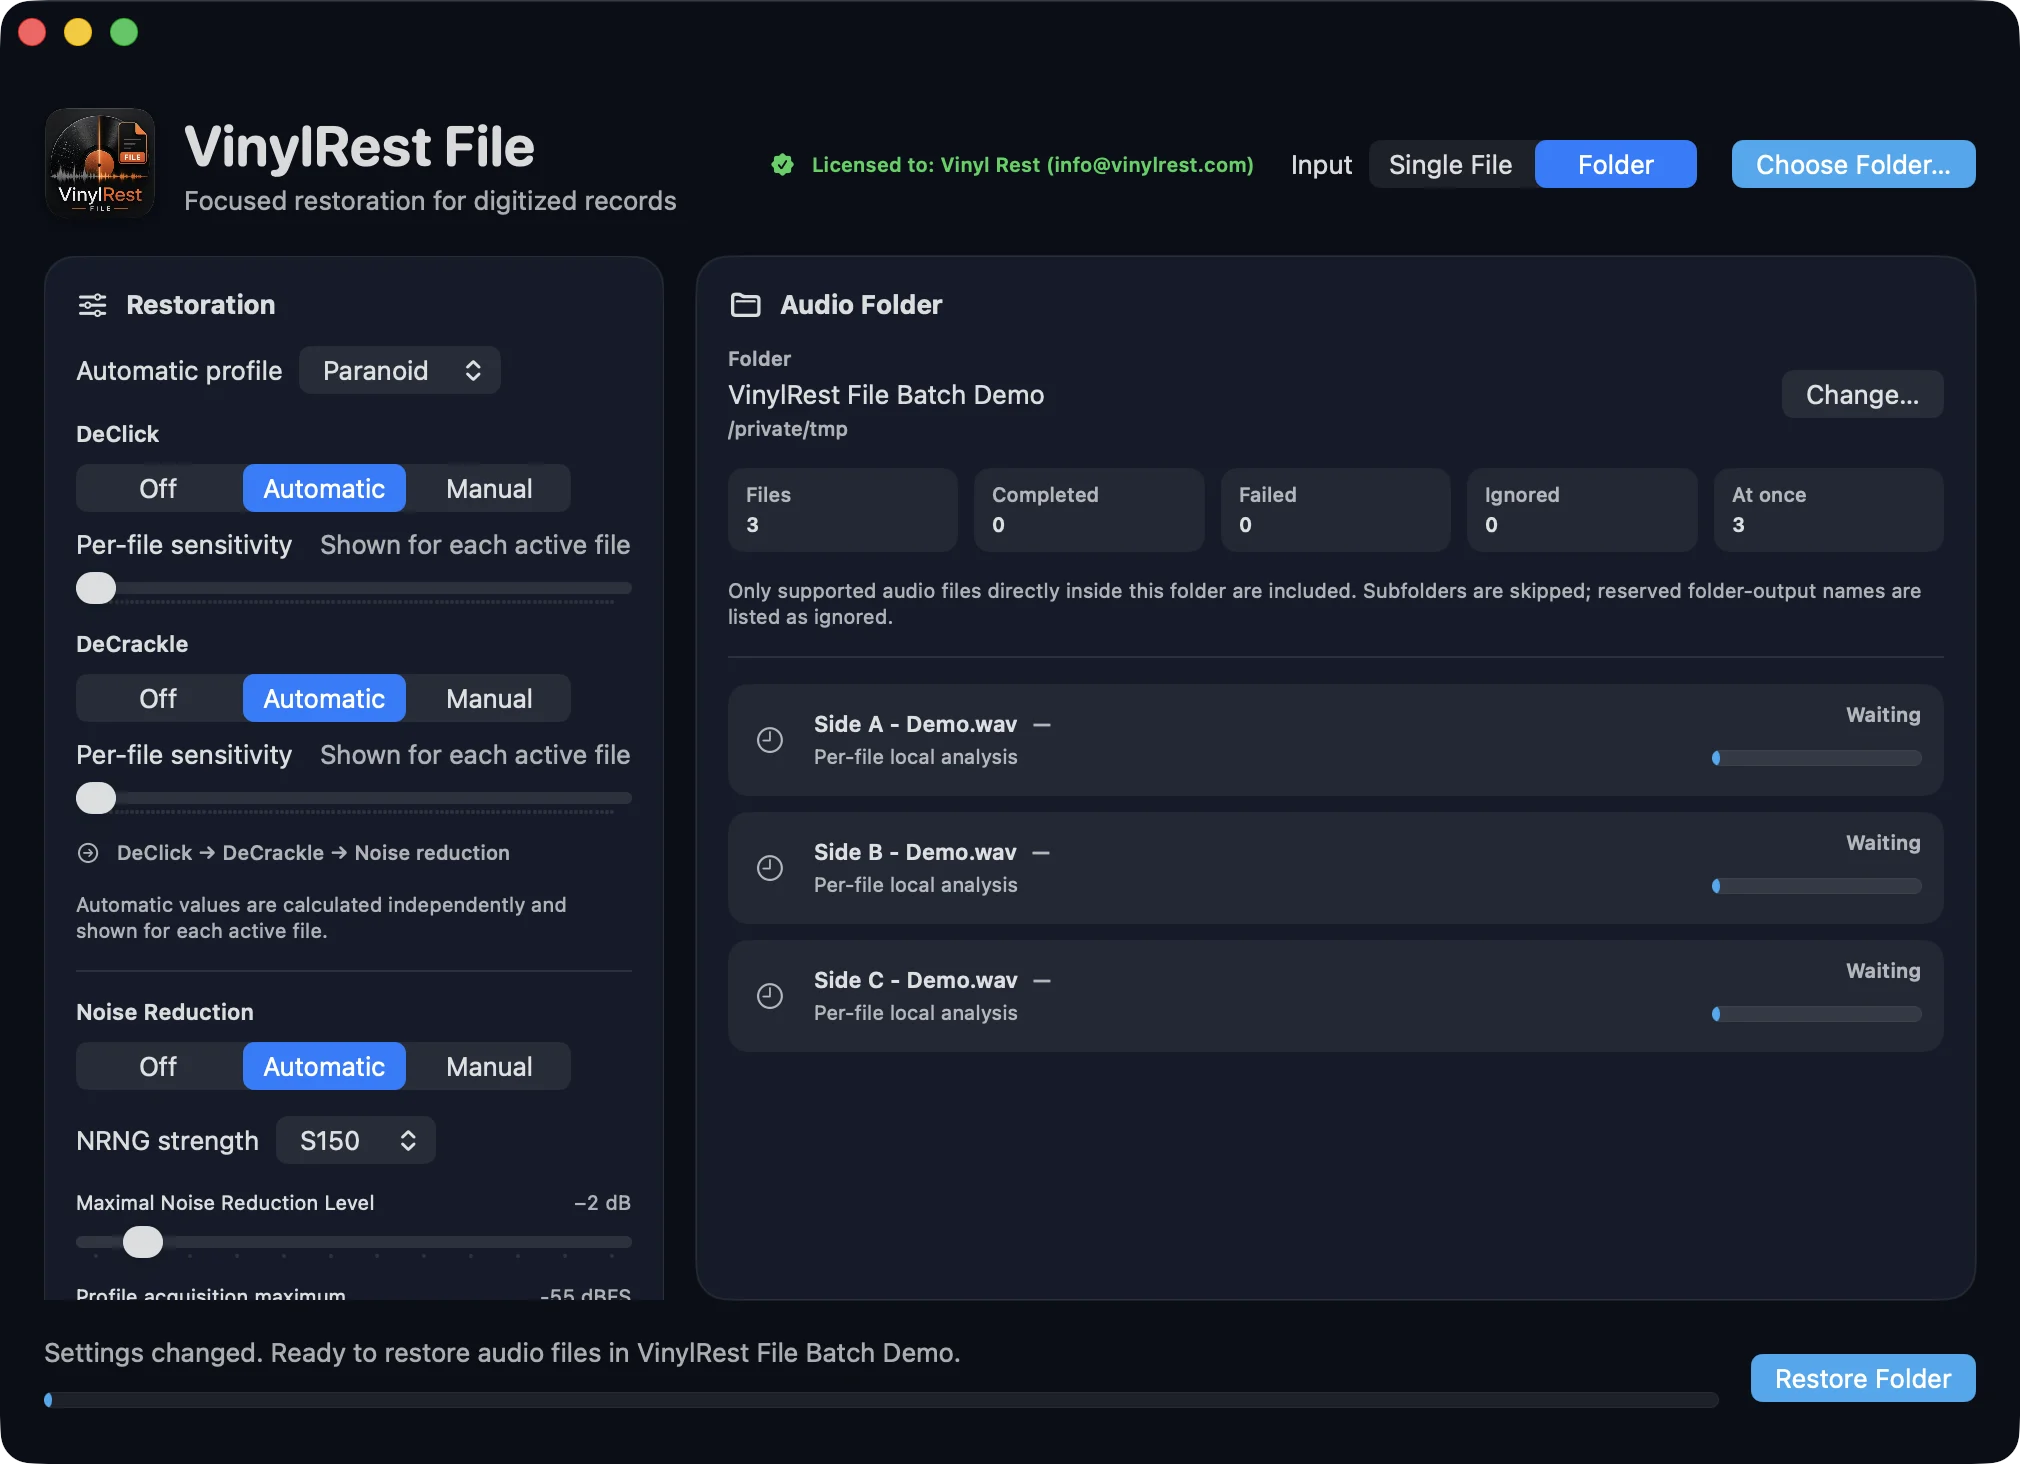Click the Files count card
Image resolution: width=2020 pixels, height=1464 pixels.
[x=843, y=510]
